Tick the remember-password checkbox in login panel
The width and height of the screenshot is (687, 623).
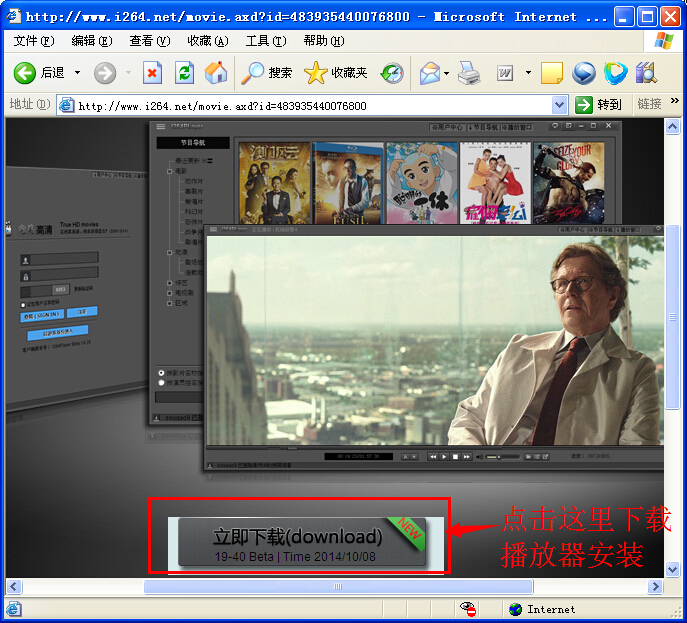pyautogui.click(x=23, y=305)
